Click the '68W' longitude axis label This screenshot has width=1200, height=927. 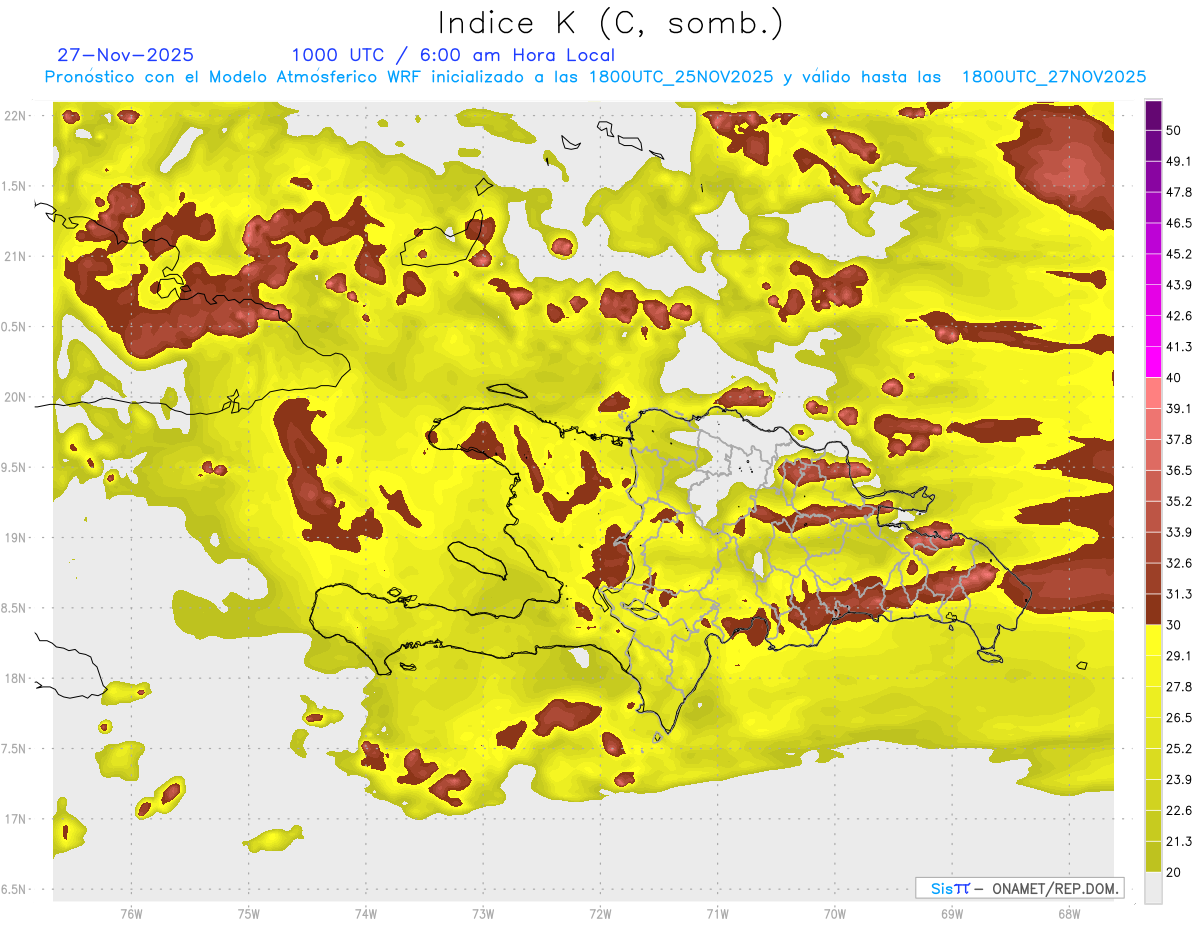click(x=1068, y=914)
